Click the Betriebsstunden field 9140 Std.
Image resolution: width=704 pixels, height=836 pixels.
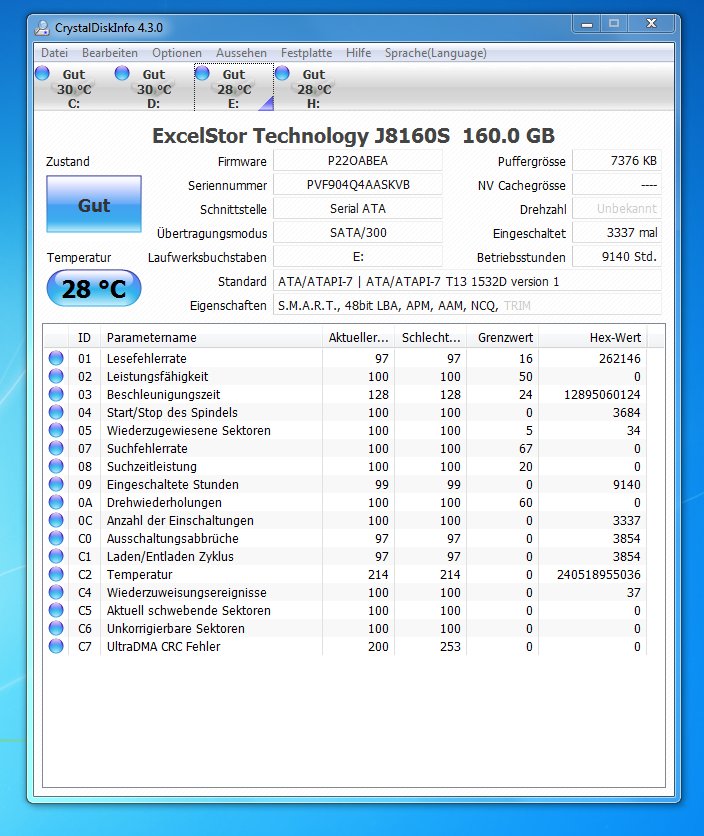click(617, 257)
